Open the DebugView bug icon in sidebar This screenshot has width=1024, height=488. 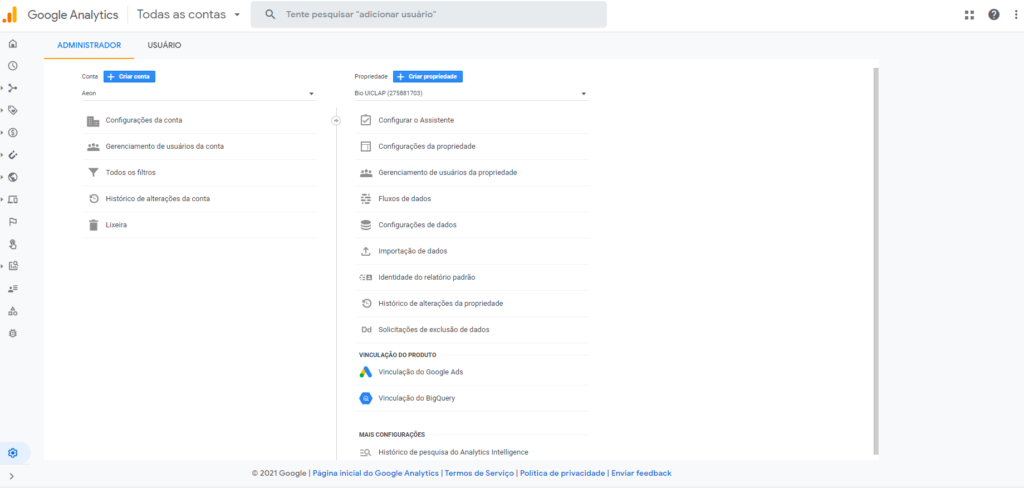[12, 333]
